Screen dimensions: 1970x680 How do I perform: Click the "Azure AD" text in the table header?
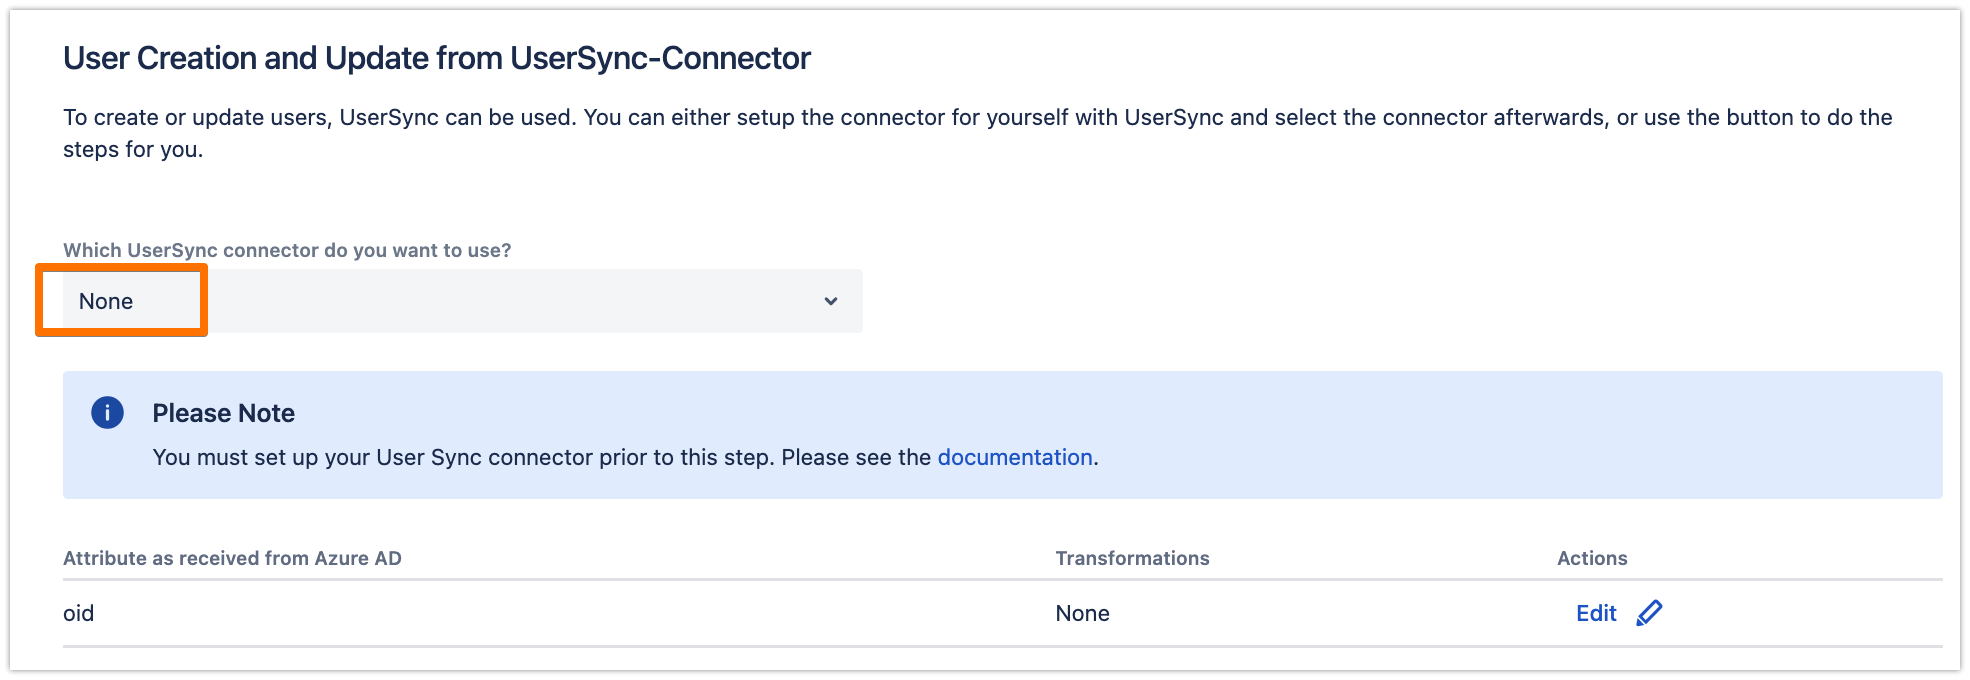point(358,558)
